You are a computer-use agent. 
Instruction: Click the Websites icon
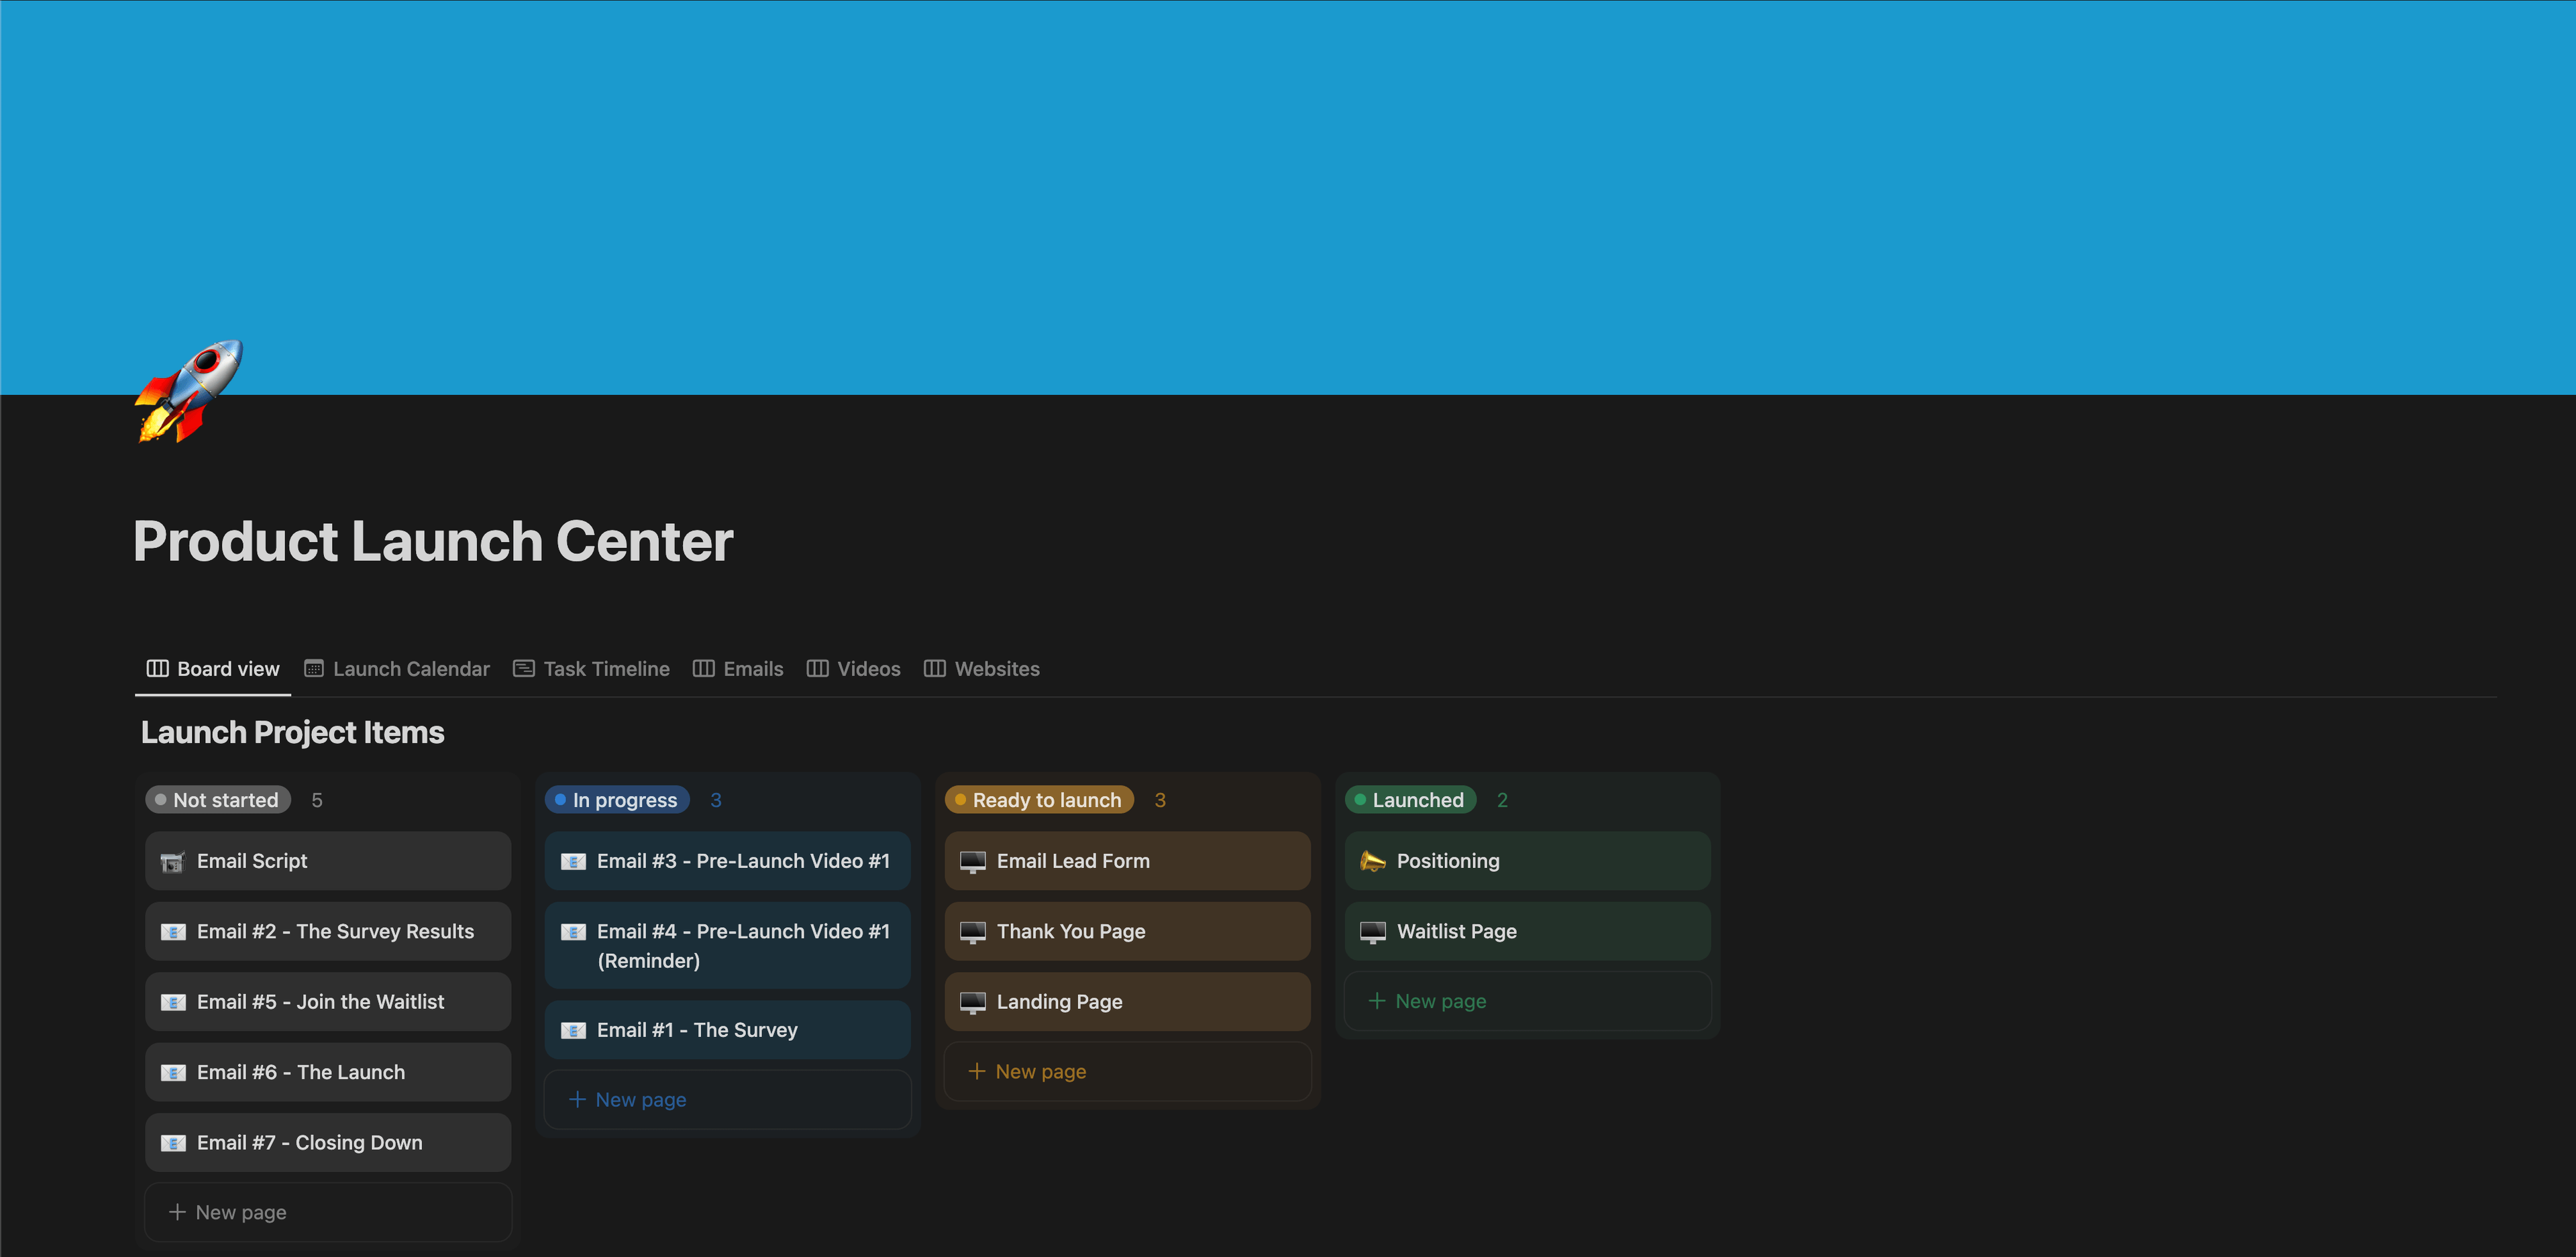point(934,669)
